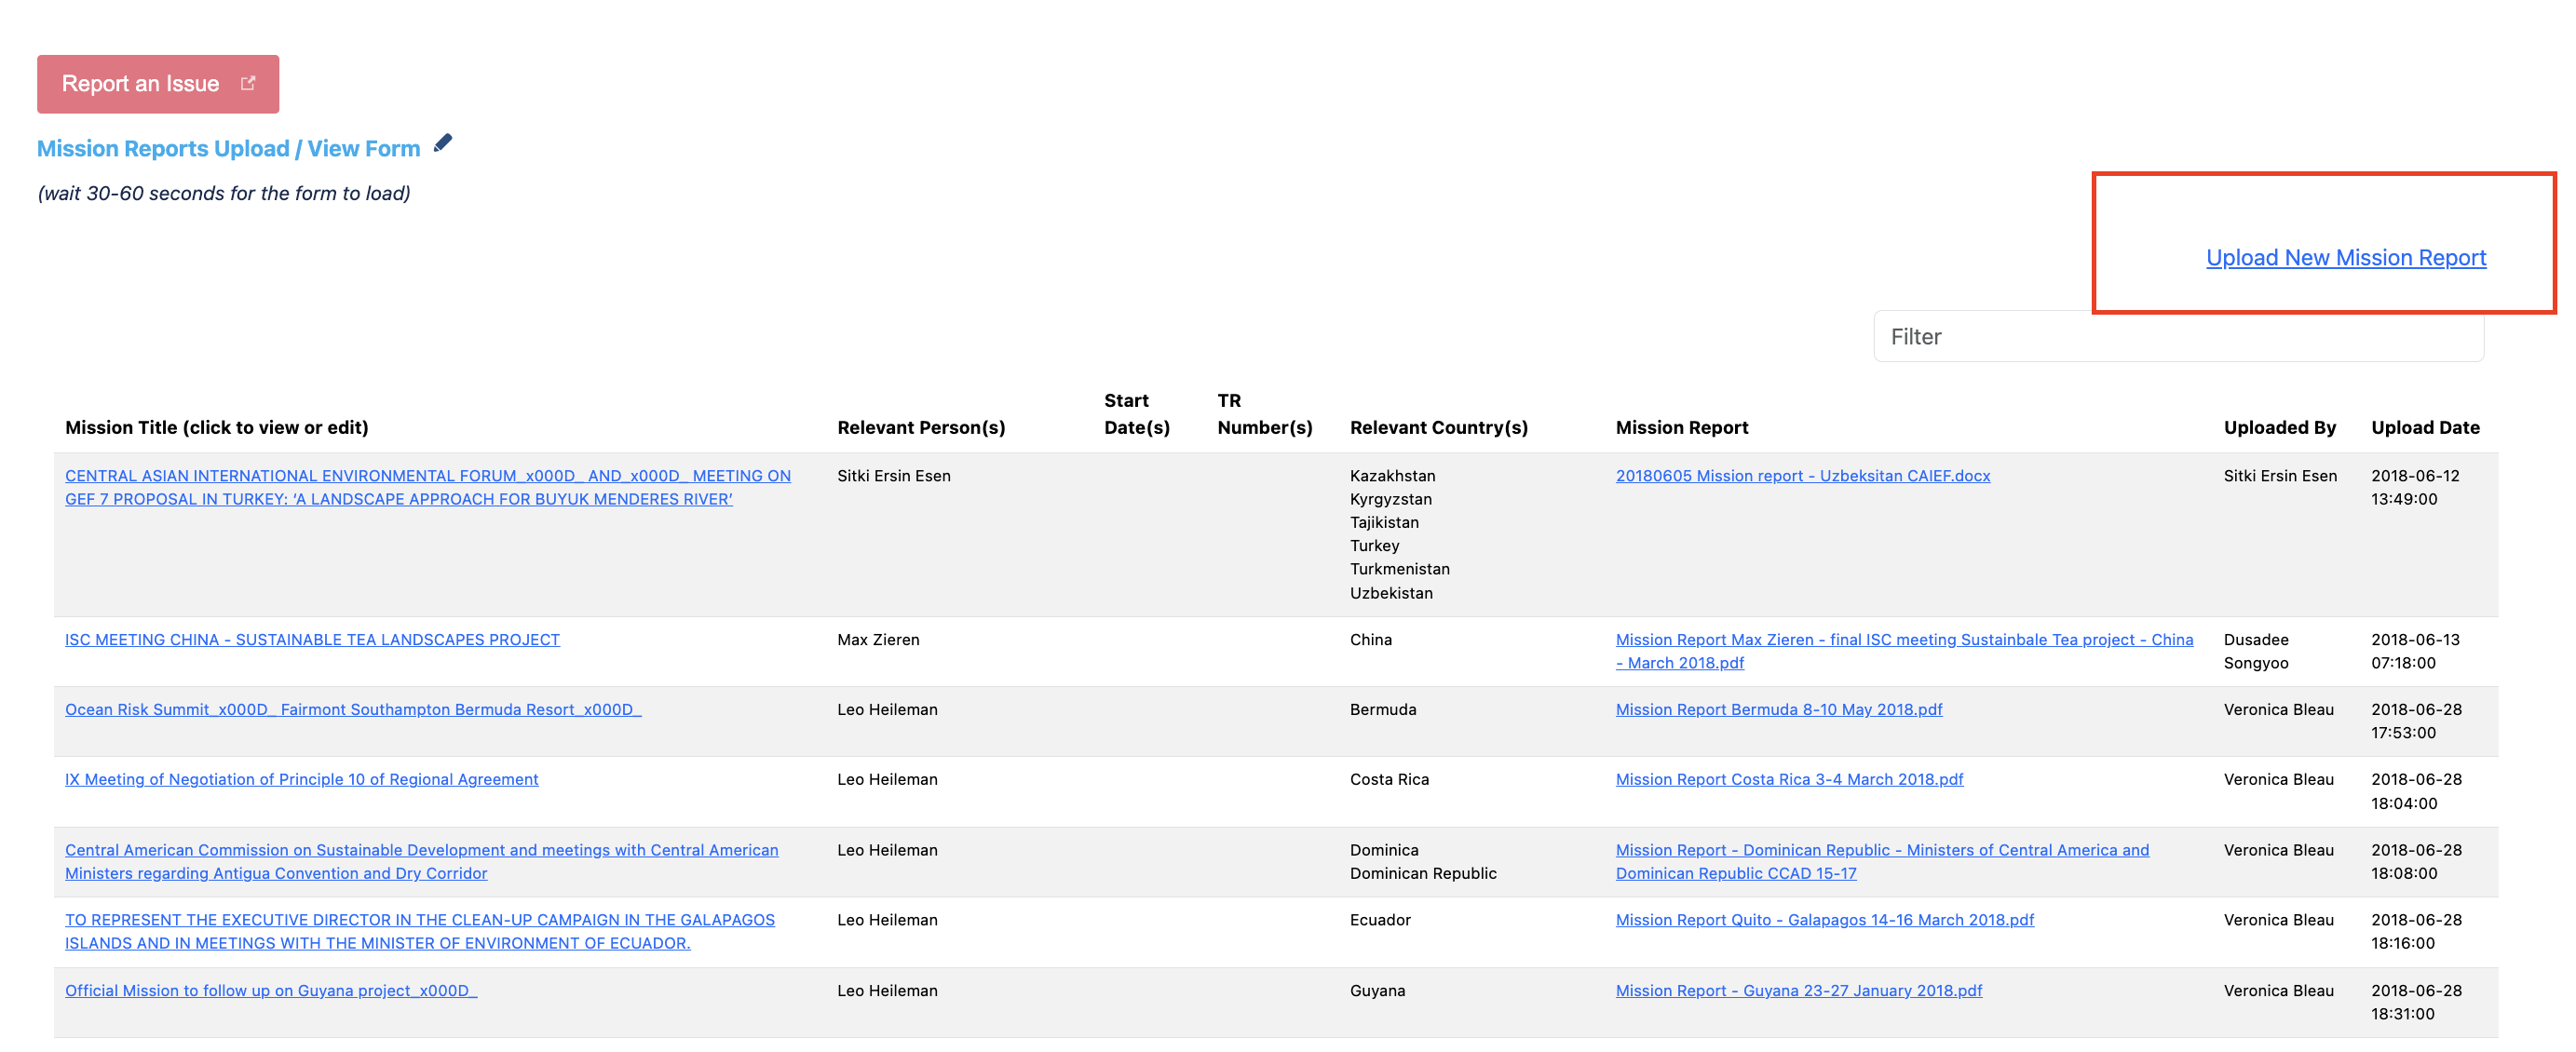Viewport: 2576px width, 1052px height.
Task: Open Central American Commission on Sustainable Development mission
Action: point(422,862)
